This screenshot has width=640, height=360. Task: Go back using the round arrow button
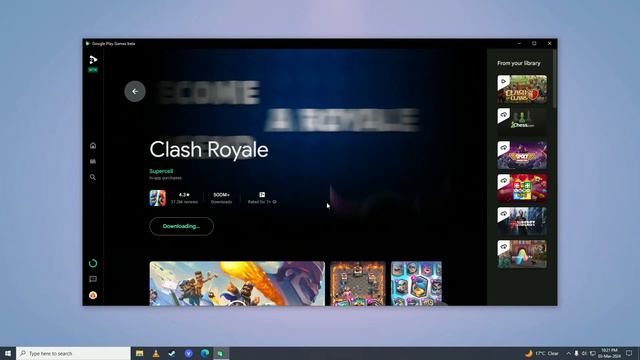point(135,91)
